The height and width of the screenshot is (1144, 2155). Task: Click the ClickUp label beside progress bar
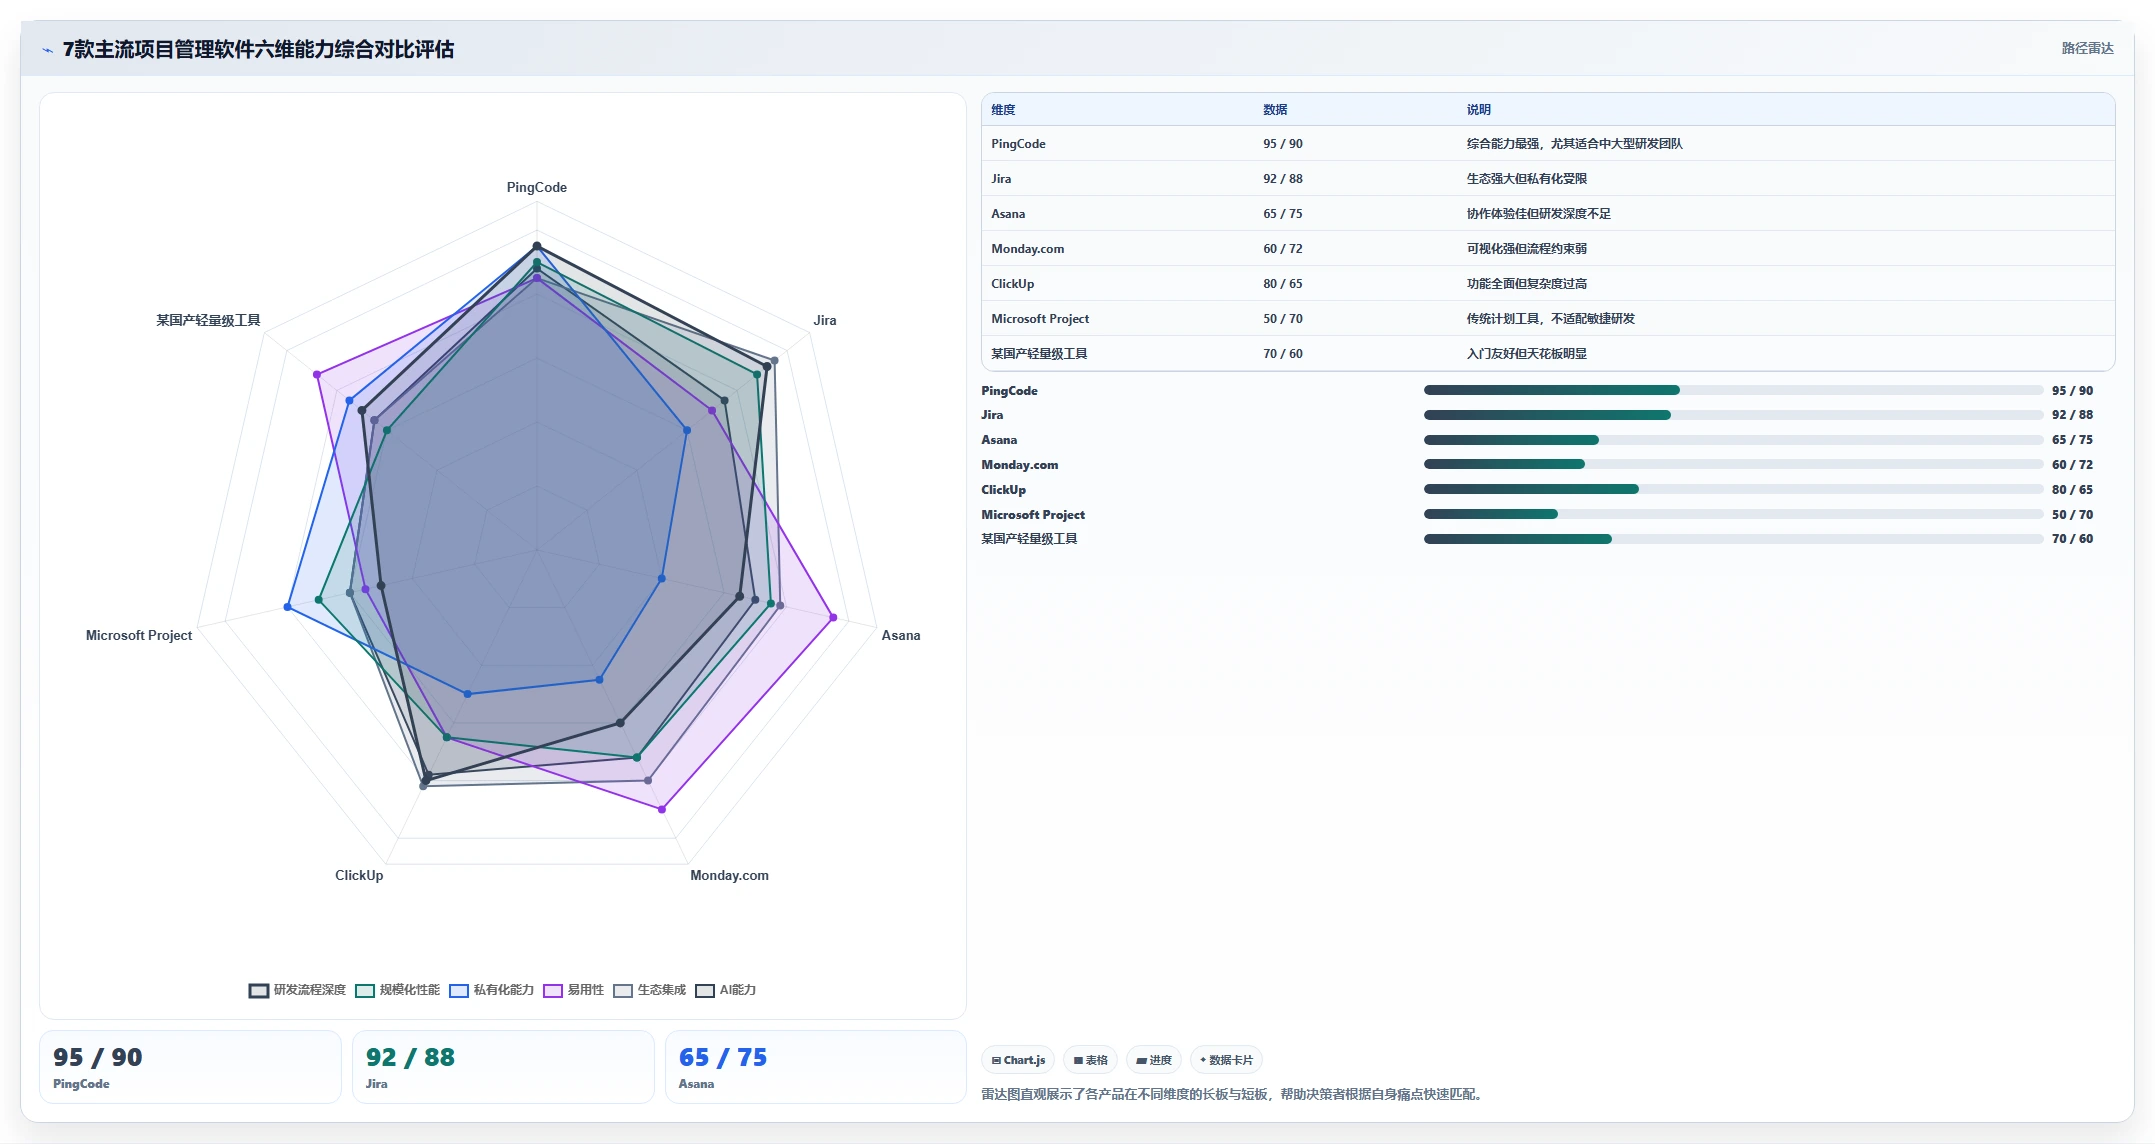click(1003, 490)
